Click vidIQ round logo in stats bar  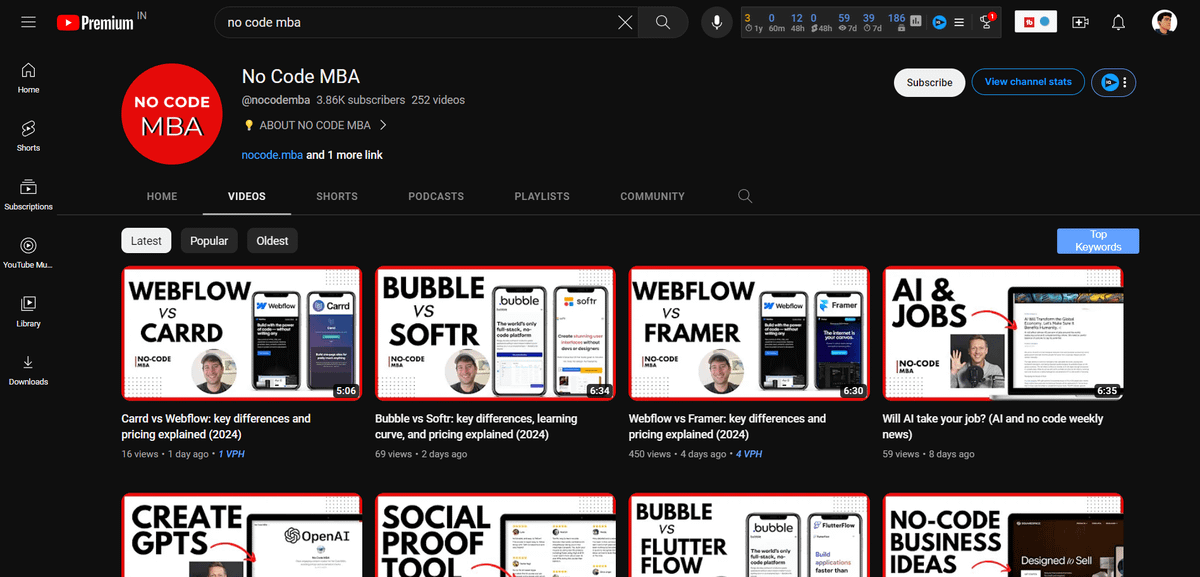[939, 22]
